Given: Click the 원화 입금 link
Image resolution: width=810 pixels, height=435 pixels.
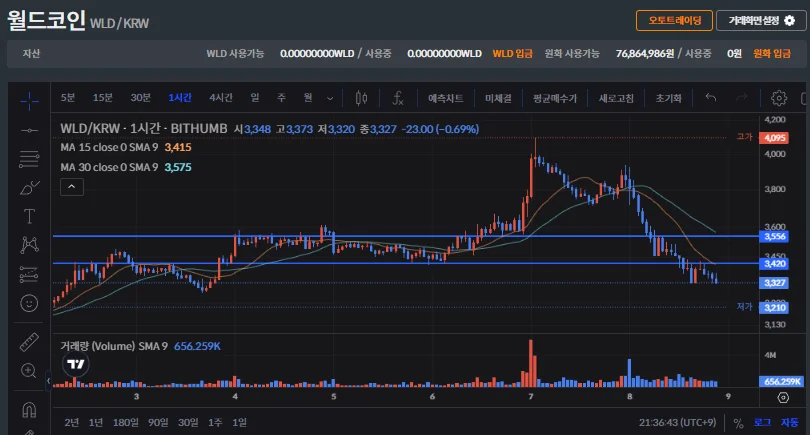Looking at the screenshot, I should (x=772, y=53).
